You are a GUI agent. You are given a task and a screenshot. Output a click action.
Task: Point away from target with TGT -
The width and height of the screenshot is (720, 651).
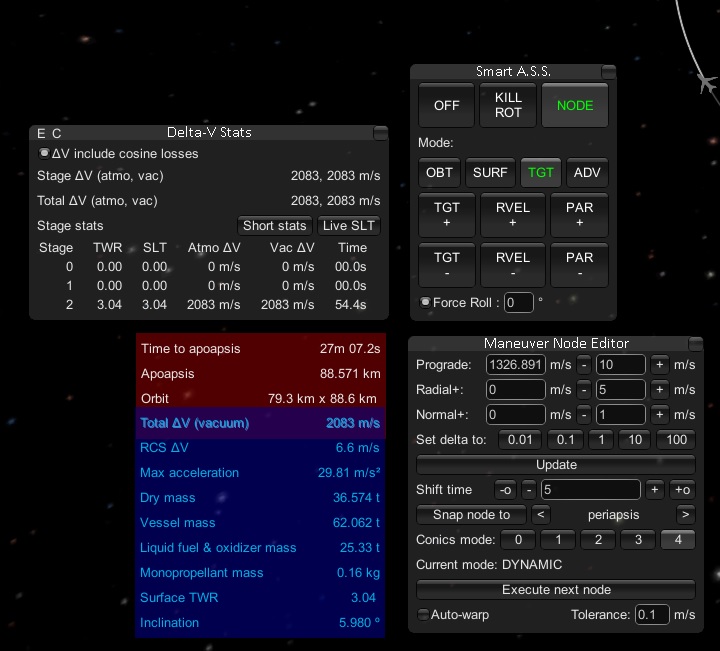[447, 265]
